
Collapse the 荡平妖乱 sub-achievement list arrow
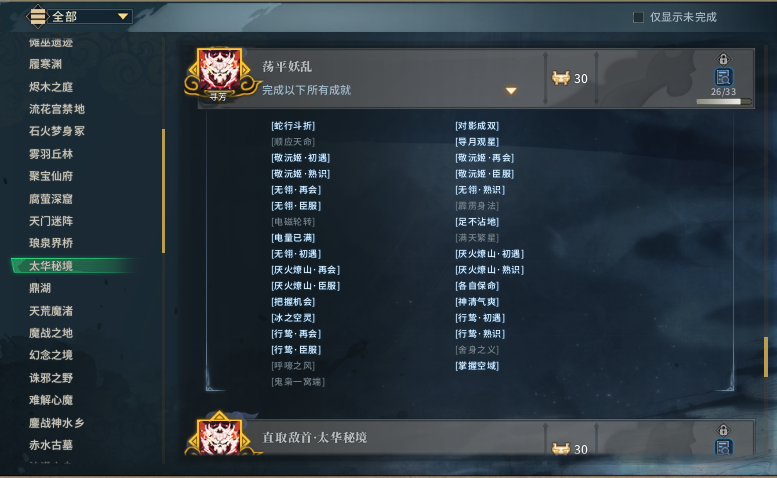pos(511,91)
